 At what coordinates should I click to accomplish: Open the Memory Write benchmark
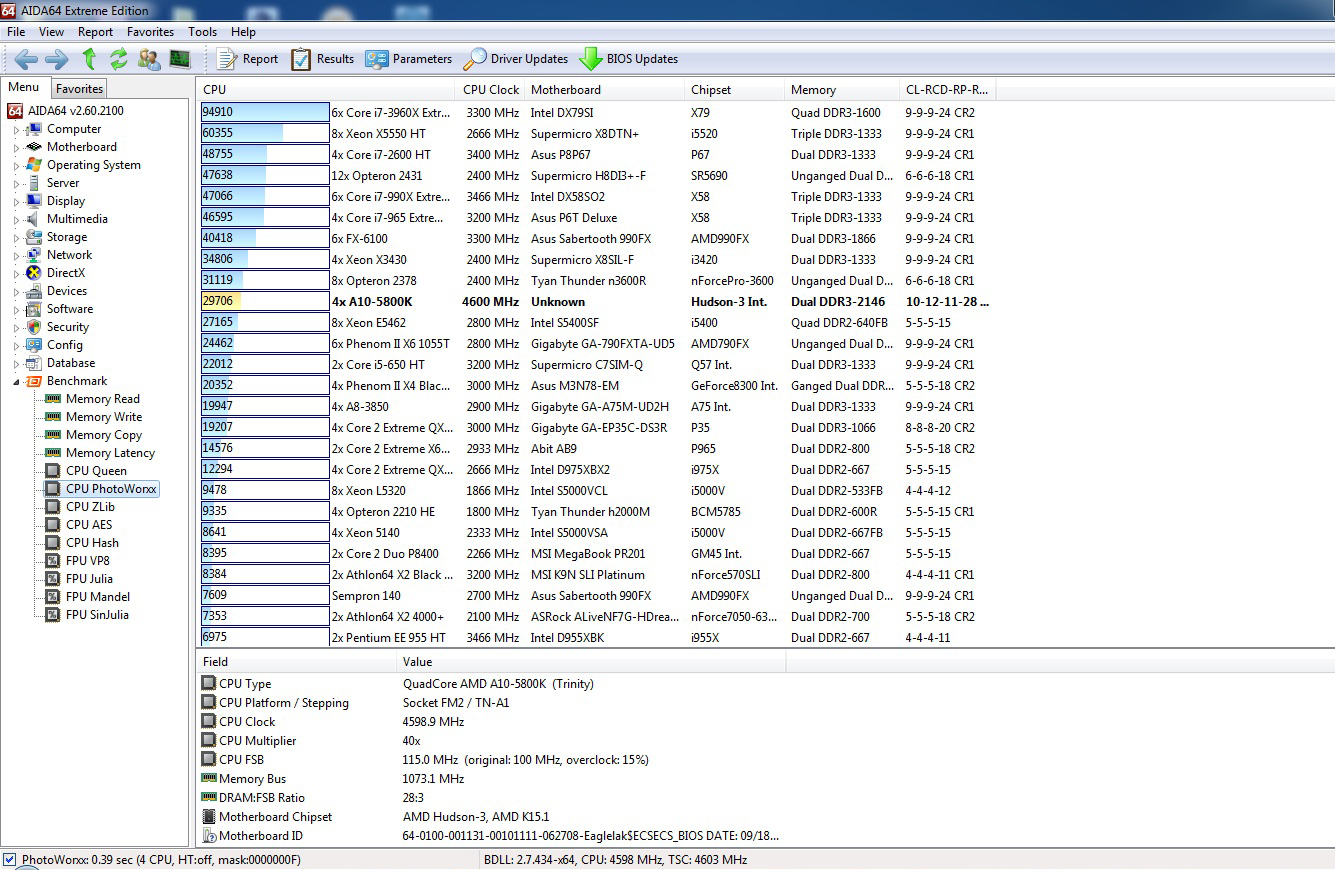coord(104,417)
